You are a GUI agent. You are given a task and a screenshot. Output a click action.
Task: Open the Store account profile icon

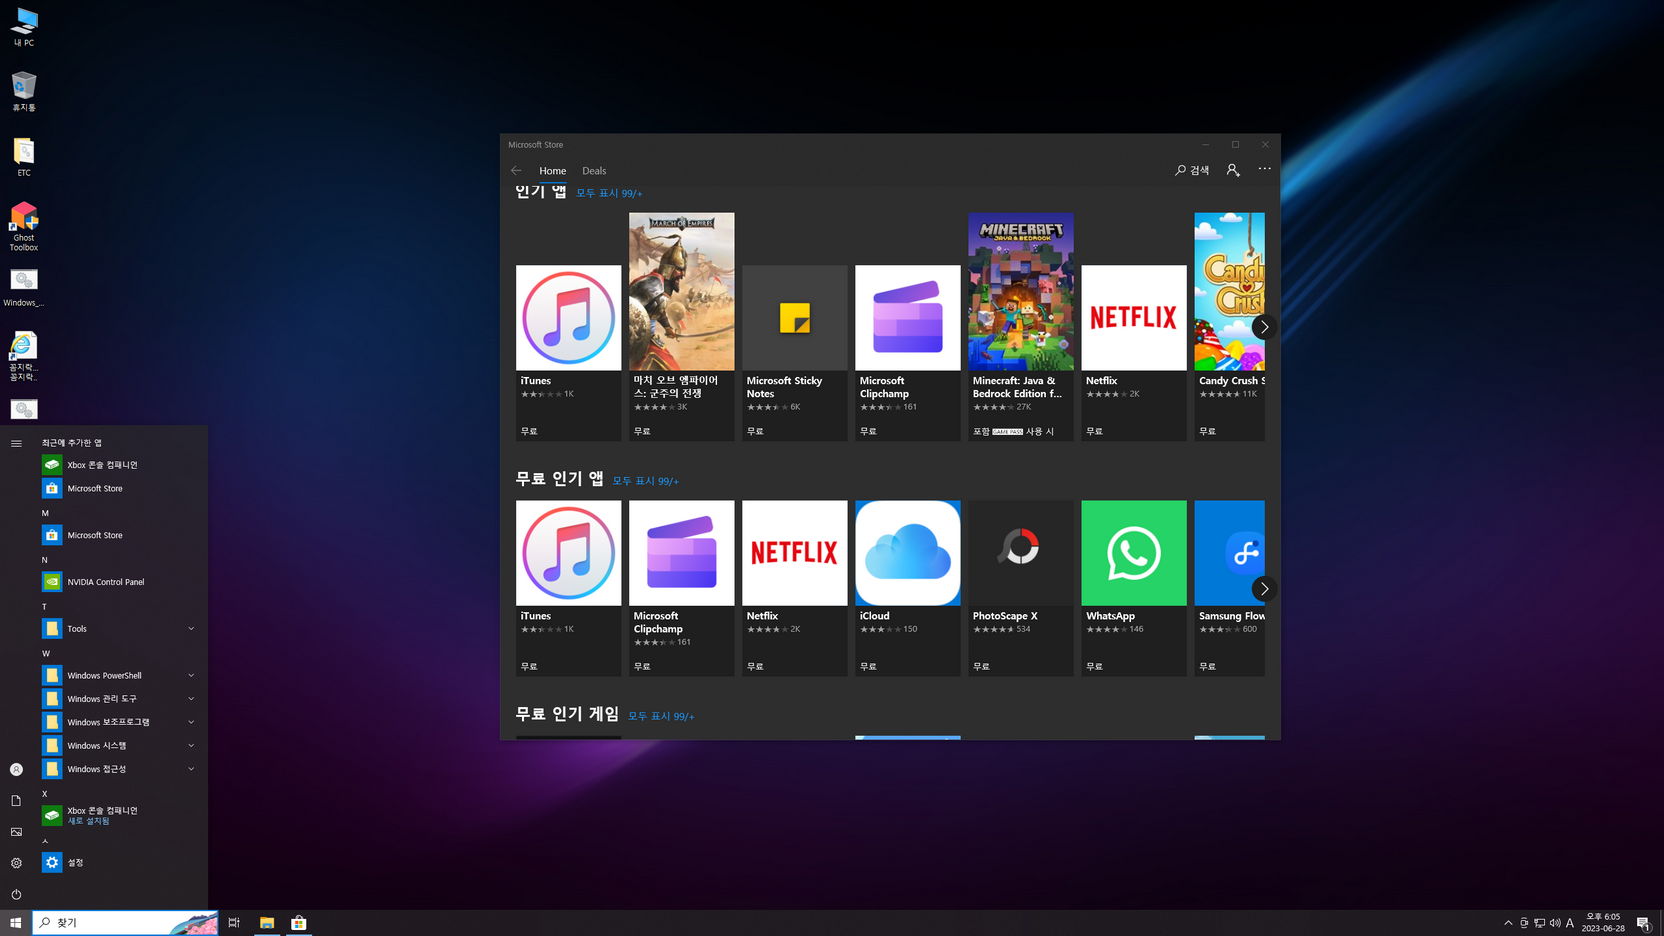pyautogui.click(x=1233, y=170)
